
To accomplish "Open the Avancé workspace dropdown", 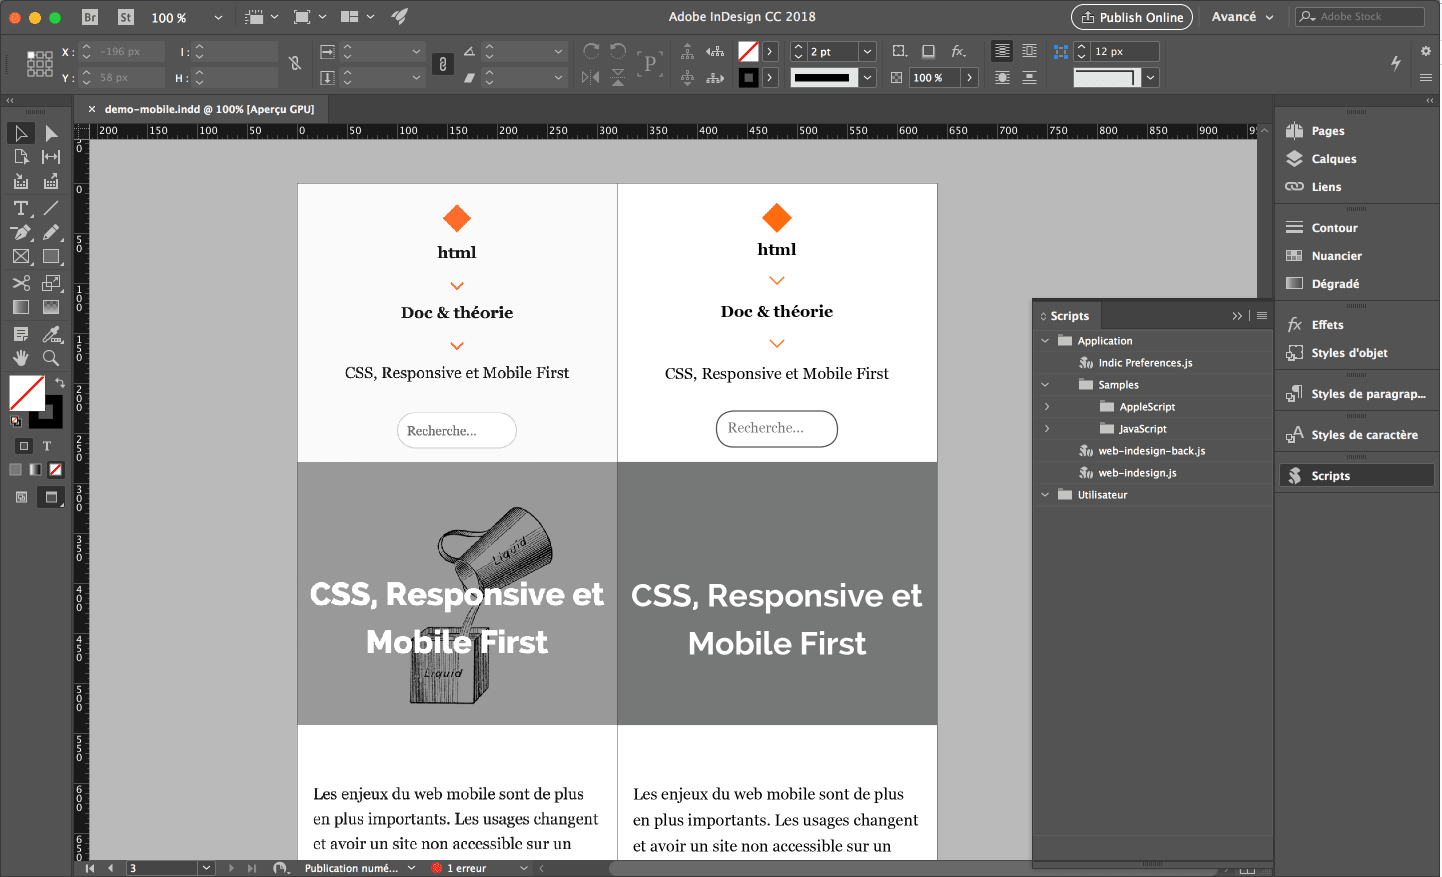I will (x=1242, y=17).
